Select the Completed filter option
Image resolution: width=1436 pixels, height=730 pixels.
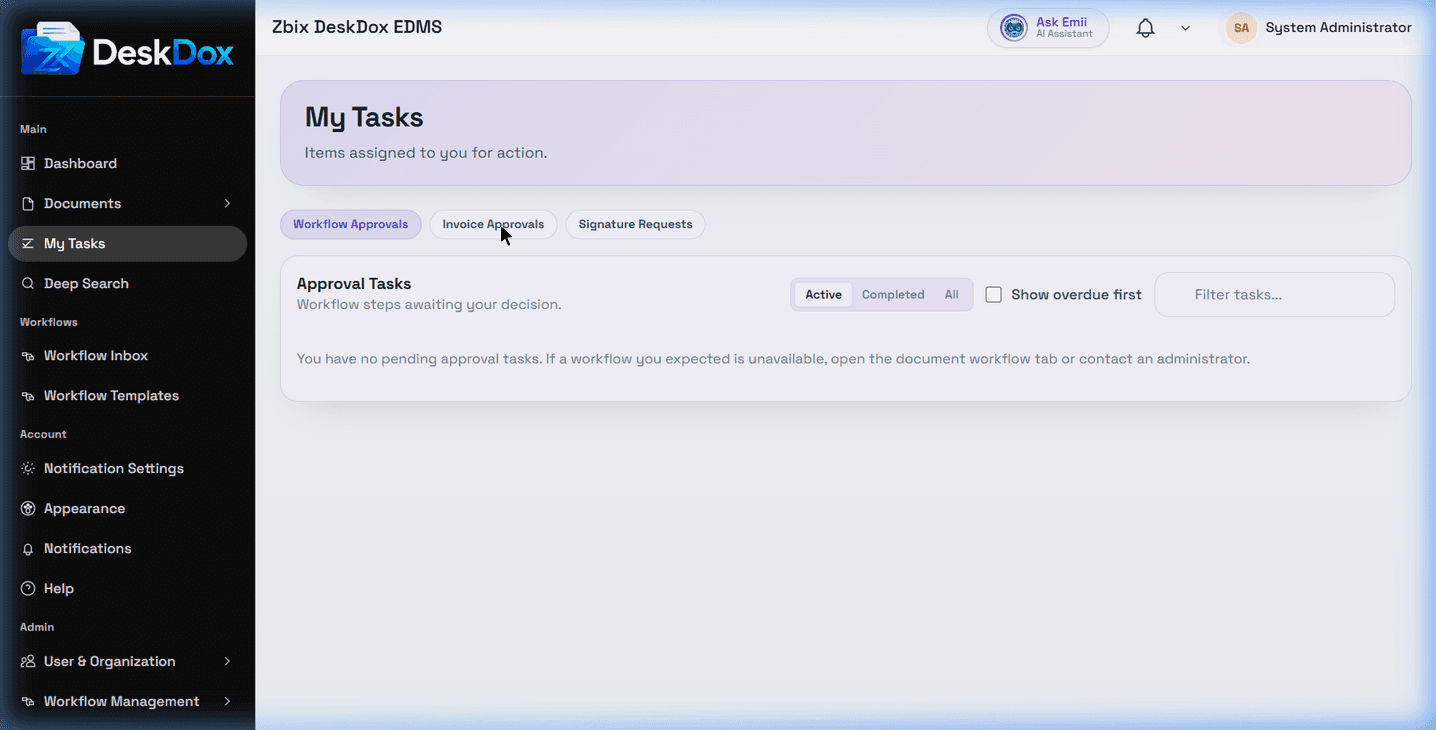point(893,295)
